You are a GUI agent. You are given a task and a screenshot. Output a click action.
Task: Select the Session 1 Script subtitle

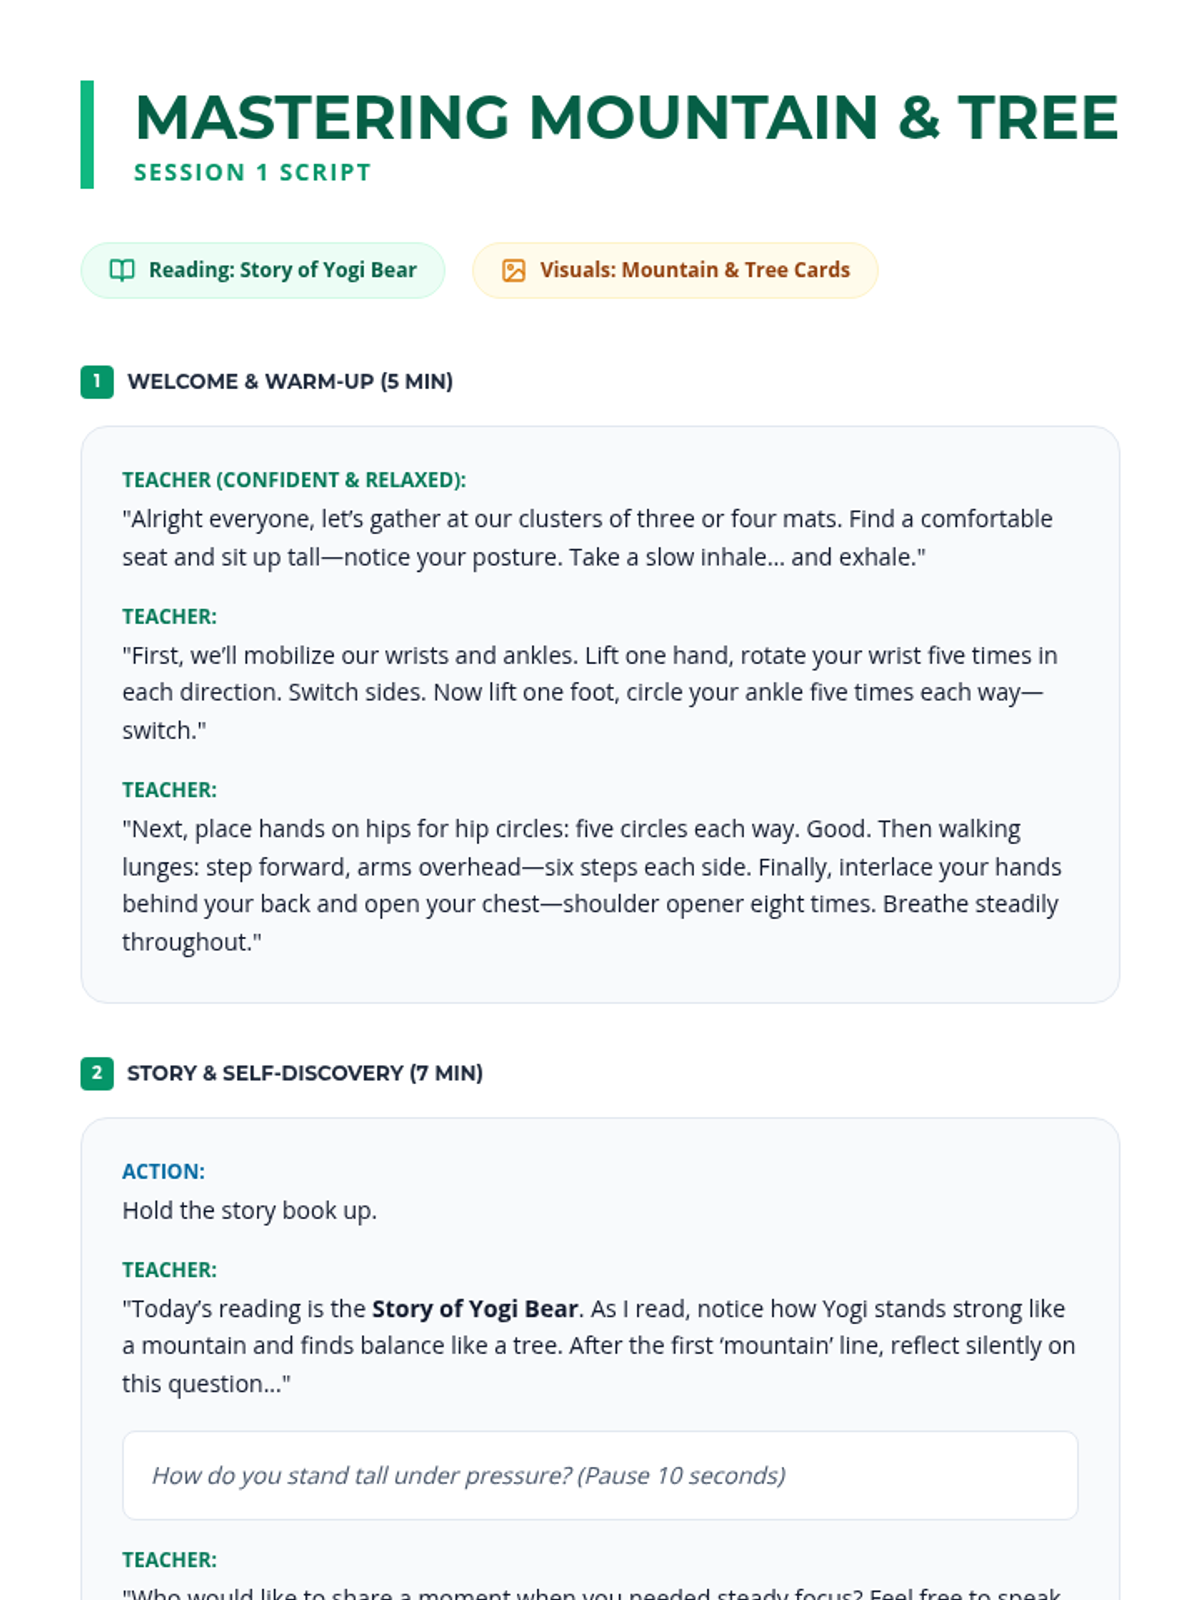252,172
